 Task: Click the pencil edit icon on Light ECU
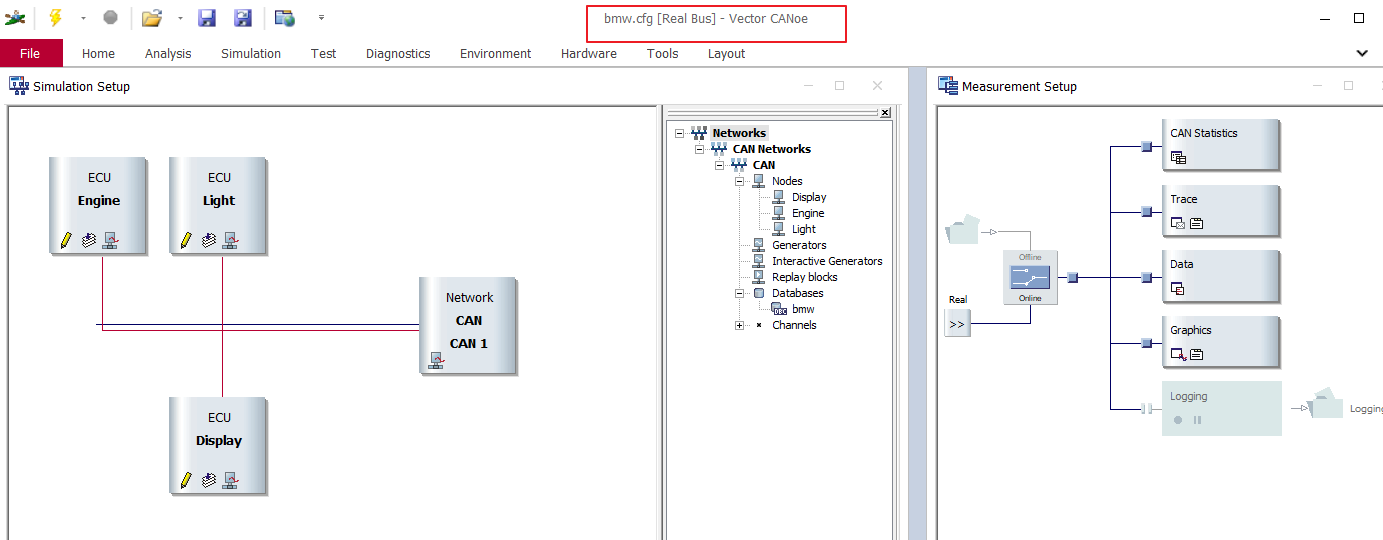pos(186,240)
